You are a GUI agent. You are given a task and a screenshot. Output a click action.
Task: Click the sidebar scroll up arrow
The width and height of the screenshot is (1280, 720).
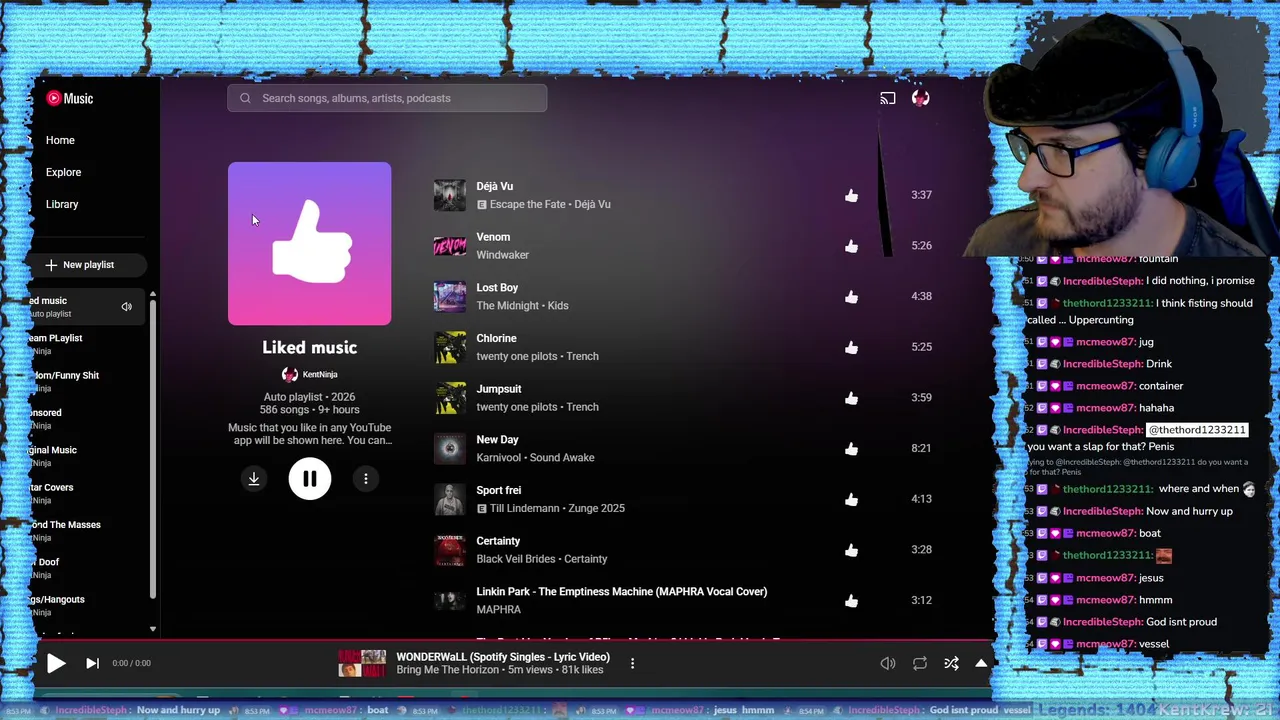pos(152,294)
